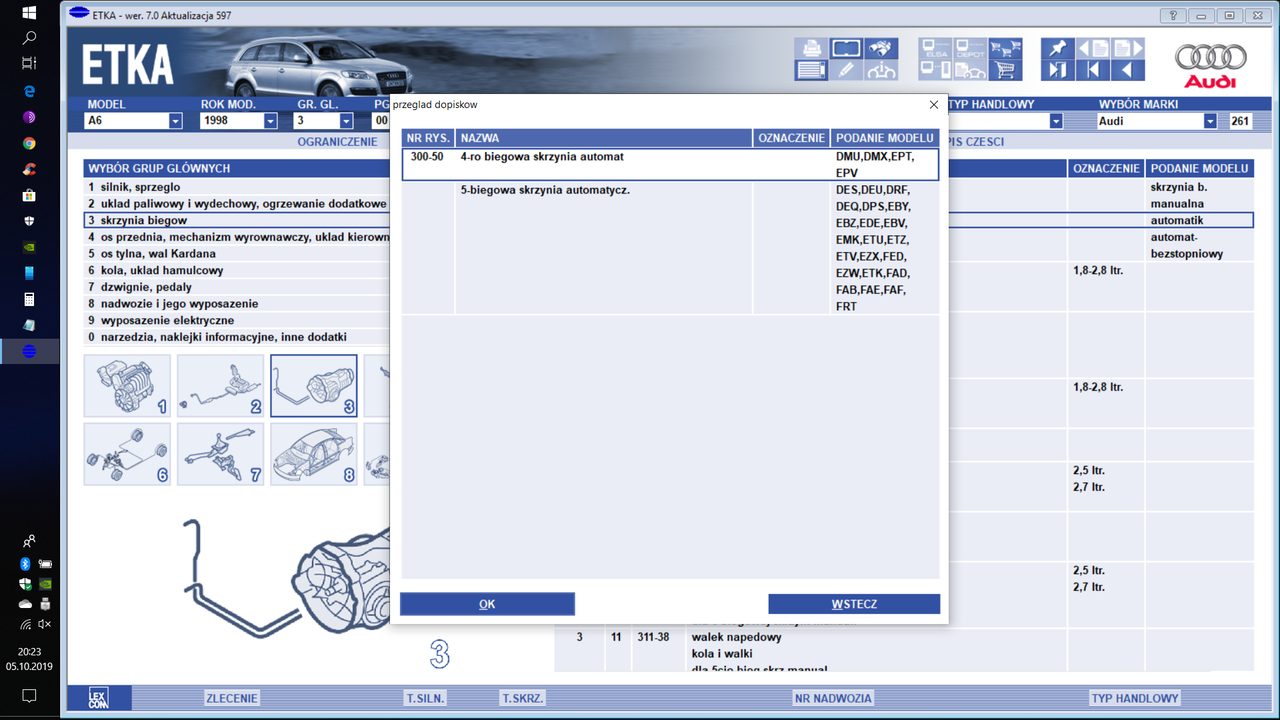This screenshot has height=720, width=1280.
Task: Click the LEX COM logo in bottom bar
Action: (x=97, y=698)
